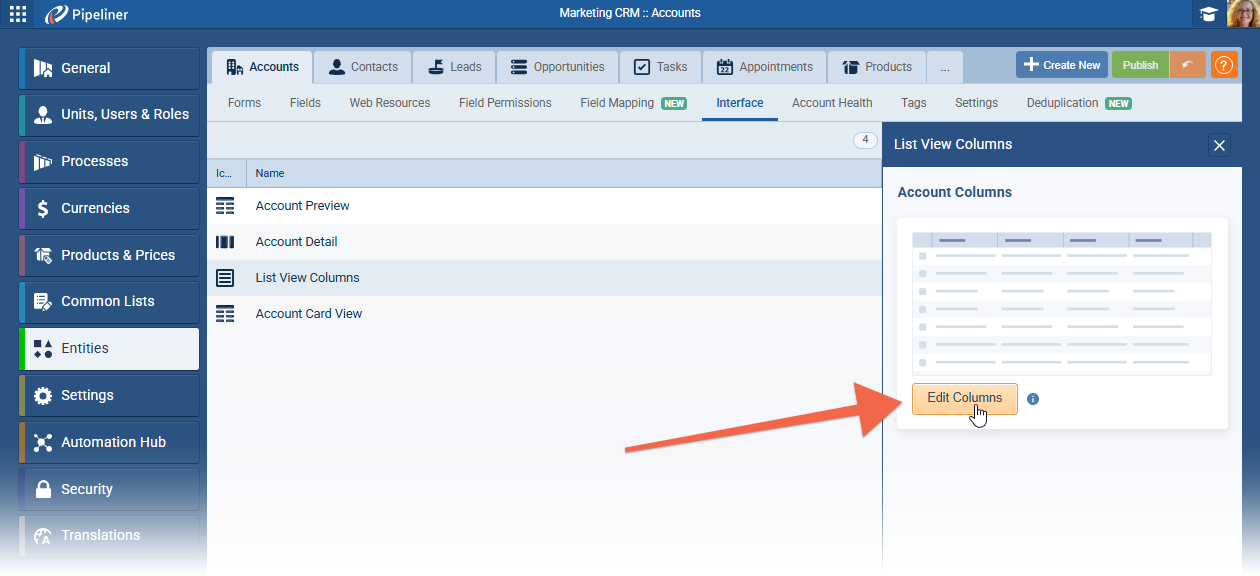Publish the changes with Publish button
Screen dimensions: 1260x576
[1140, 65]
